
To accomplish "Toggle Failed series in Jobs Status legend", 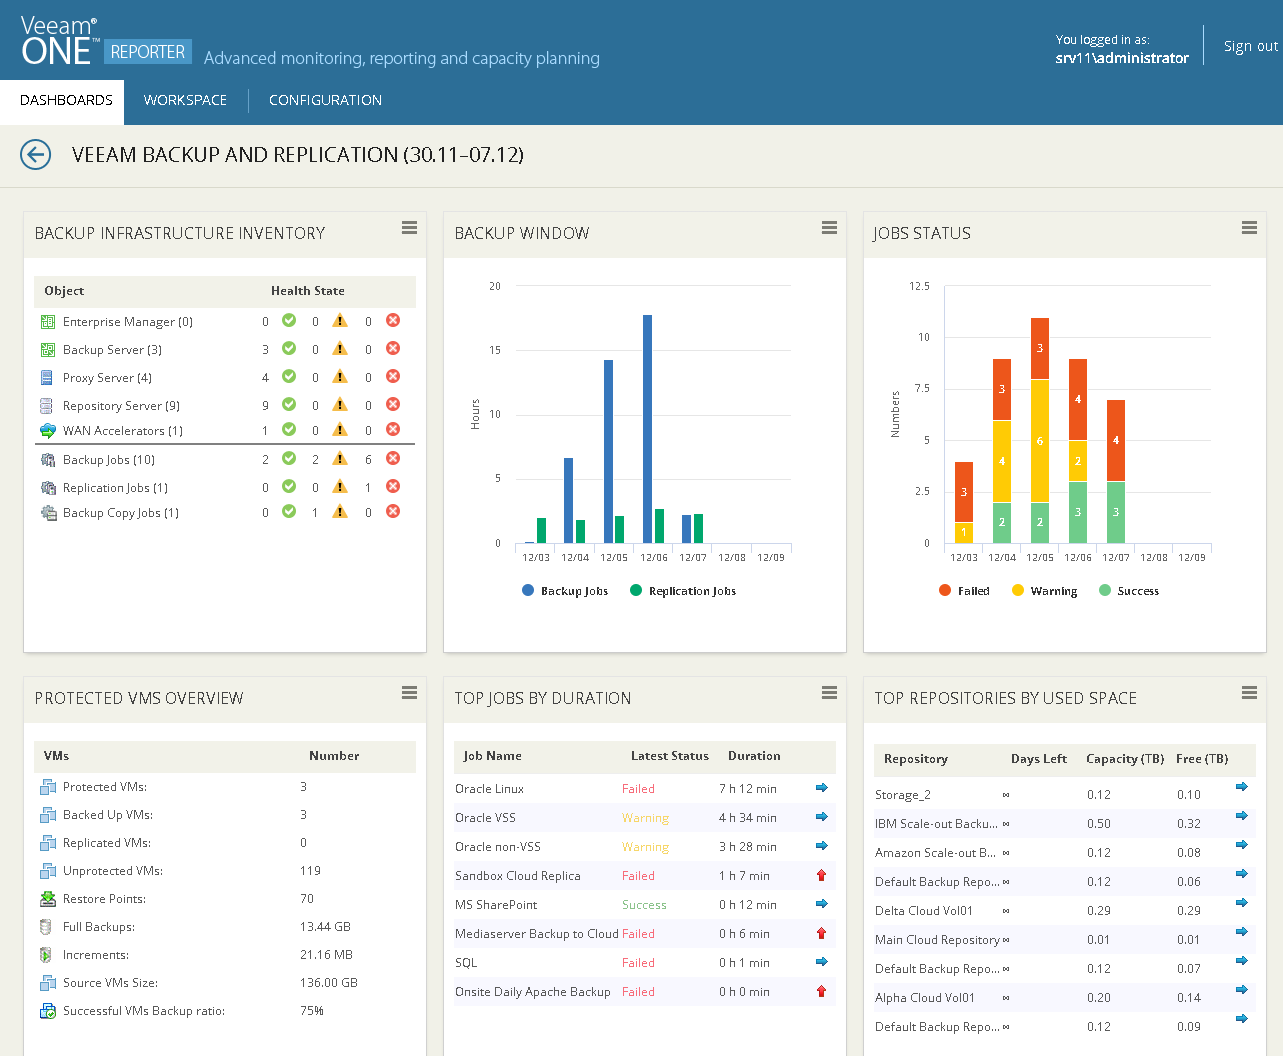I will 964,591.
